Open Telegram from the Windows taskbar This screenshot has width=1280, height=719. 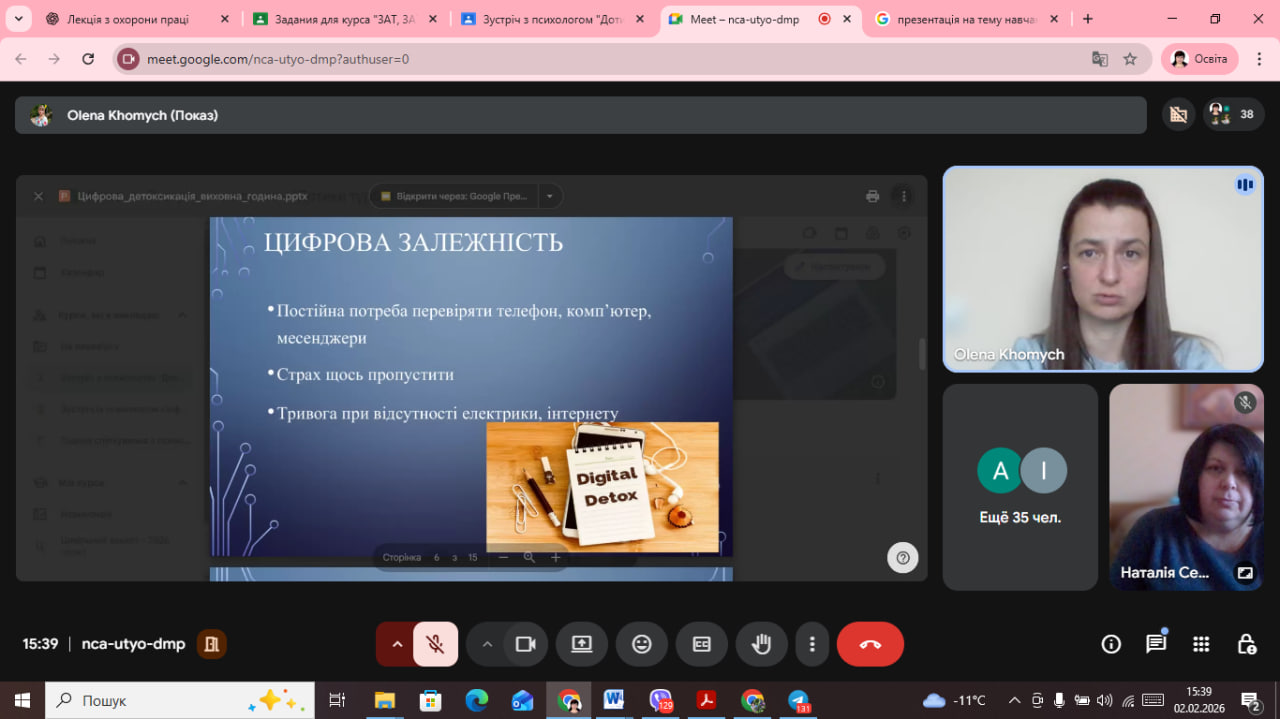pyautogui.click(x=798, y=700)
